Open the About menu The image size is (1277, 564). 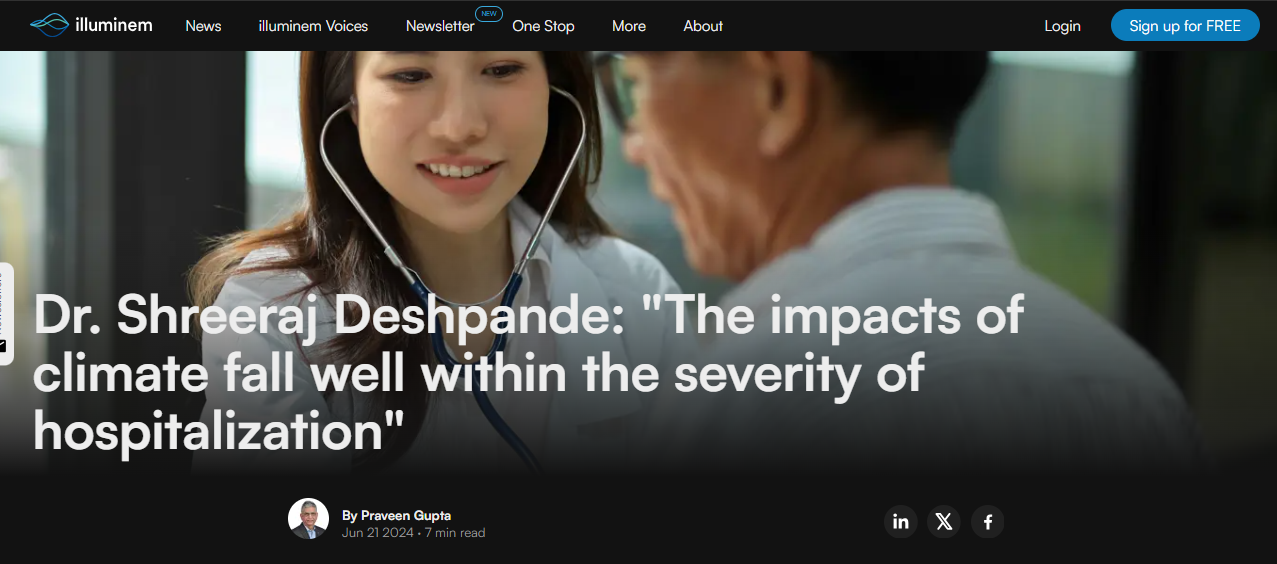point(703,26)
